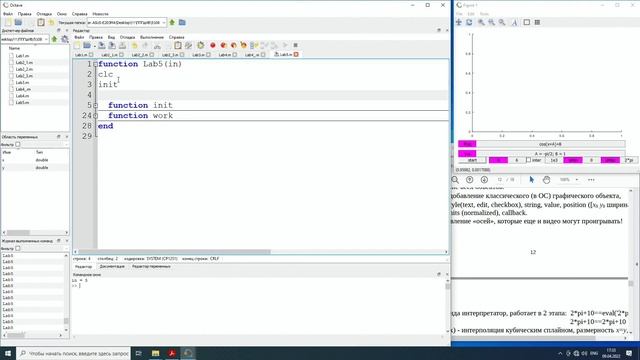The height and width of the screenshot is (360, 640).
Task: Click the editor horizontal scrollbar
Action: point(260,252)
